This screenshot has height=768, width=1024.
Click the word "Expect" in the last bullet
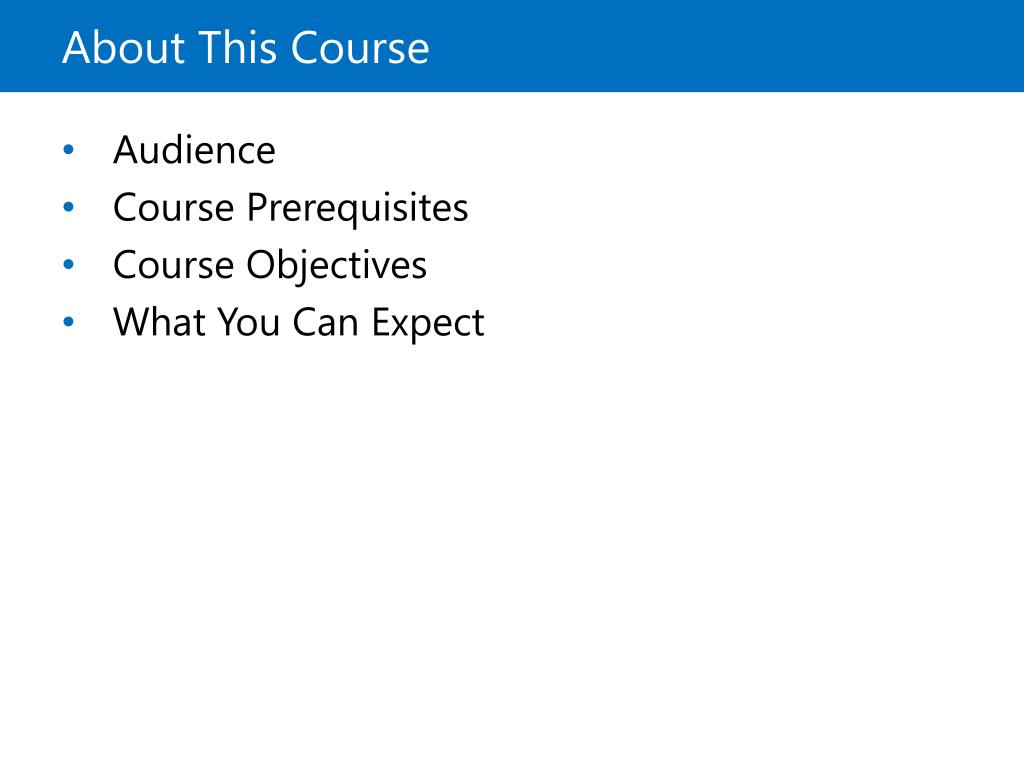(428, 324)
